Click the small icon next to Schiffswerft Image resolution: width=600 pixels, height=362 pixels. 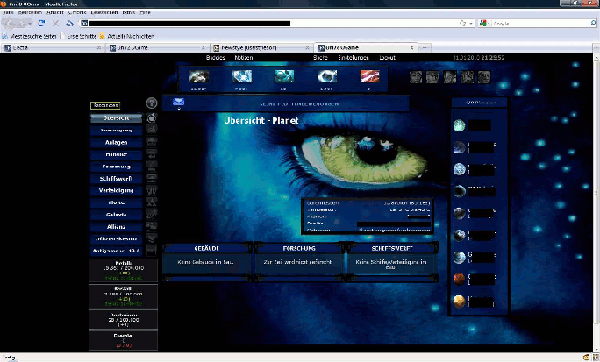pyautogui.click(x=152, y=179)
